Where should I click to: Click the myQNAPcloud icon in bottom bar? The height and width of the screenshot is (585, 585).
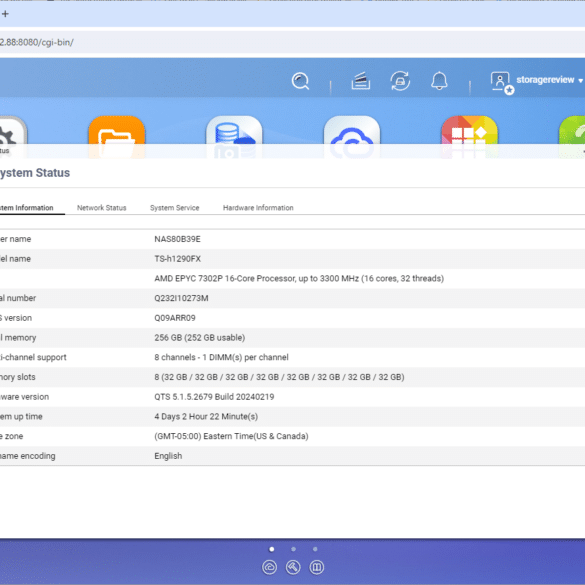coord(269,567)
